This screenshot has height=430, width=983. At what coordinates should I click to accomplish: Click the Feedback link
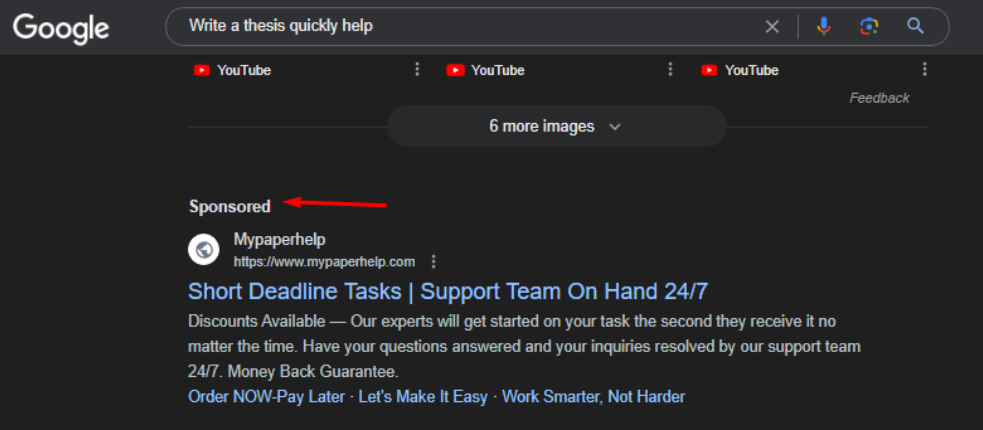(x=879, y=98)
